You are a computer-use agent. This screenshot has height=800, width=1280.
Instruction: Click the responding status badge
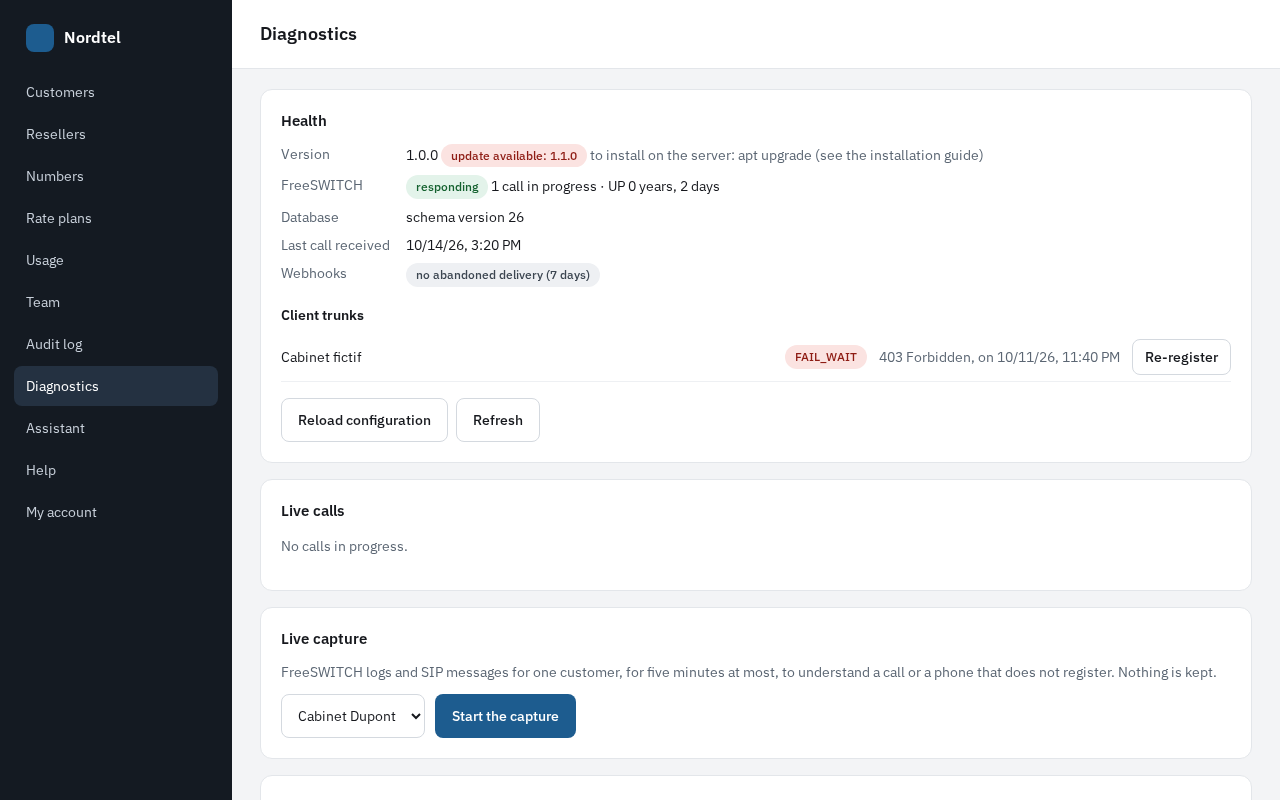(447, 187)
